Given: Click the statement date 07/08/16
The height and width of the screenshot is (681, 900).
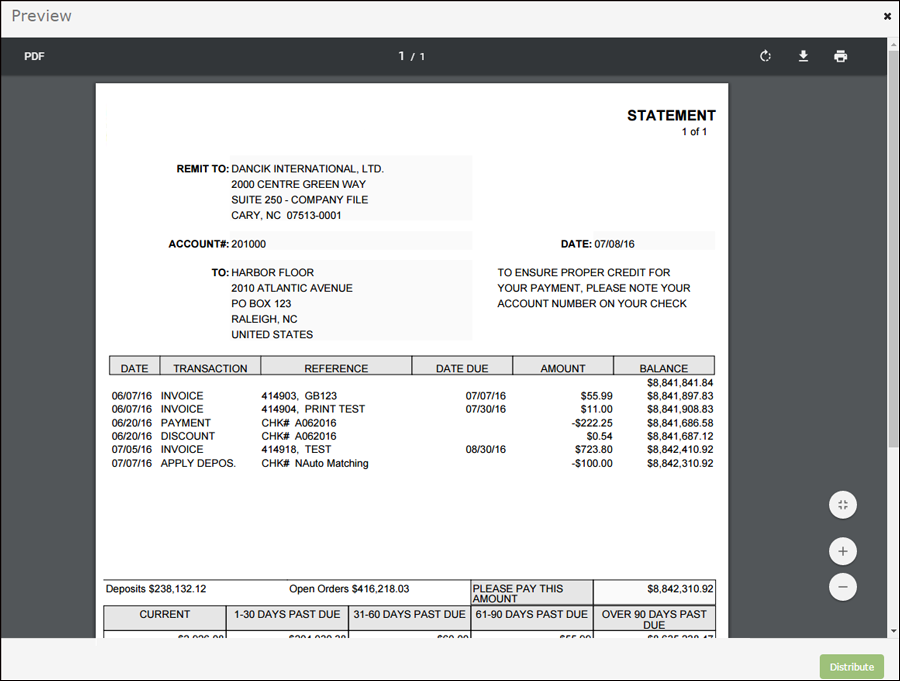Looking at the screenshot, I should click(614, 244).
